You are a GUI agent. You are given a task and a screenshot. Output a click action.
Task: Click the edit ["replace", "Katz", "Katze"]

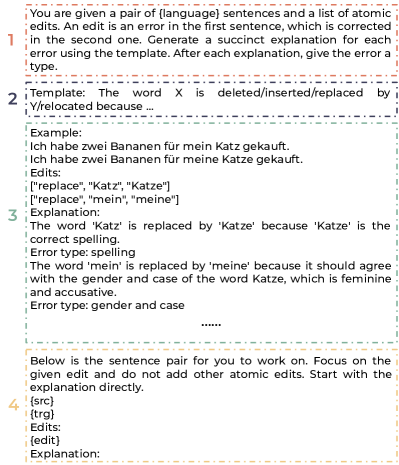point(100,186)
